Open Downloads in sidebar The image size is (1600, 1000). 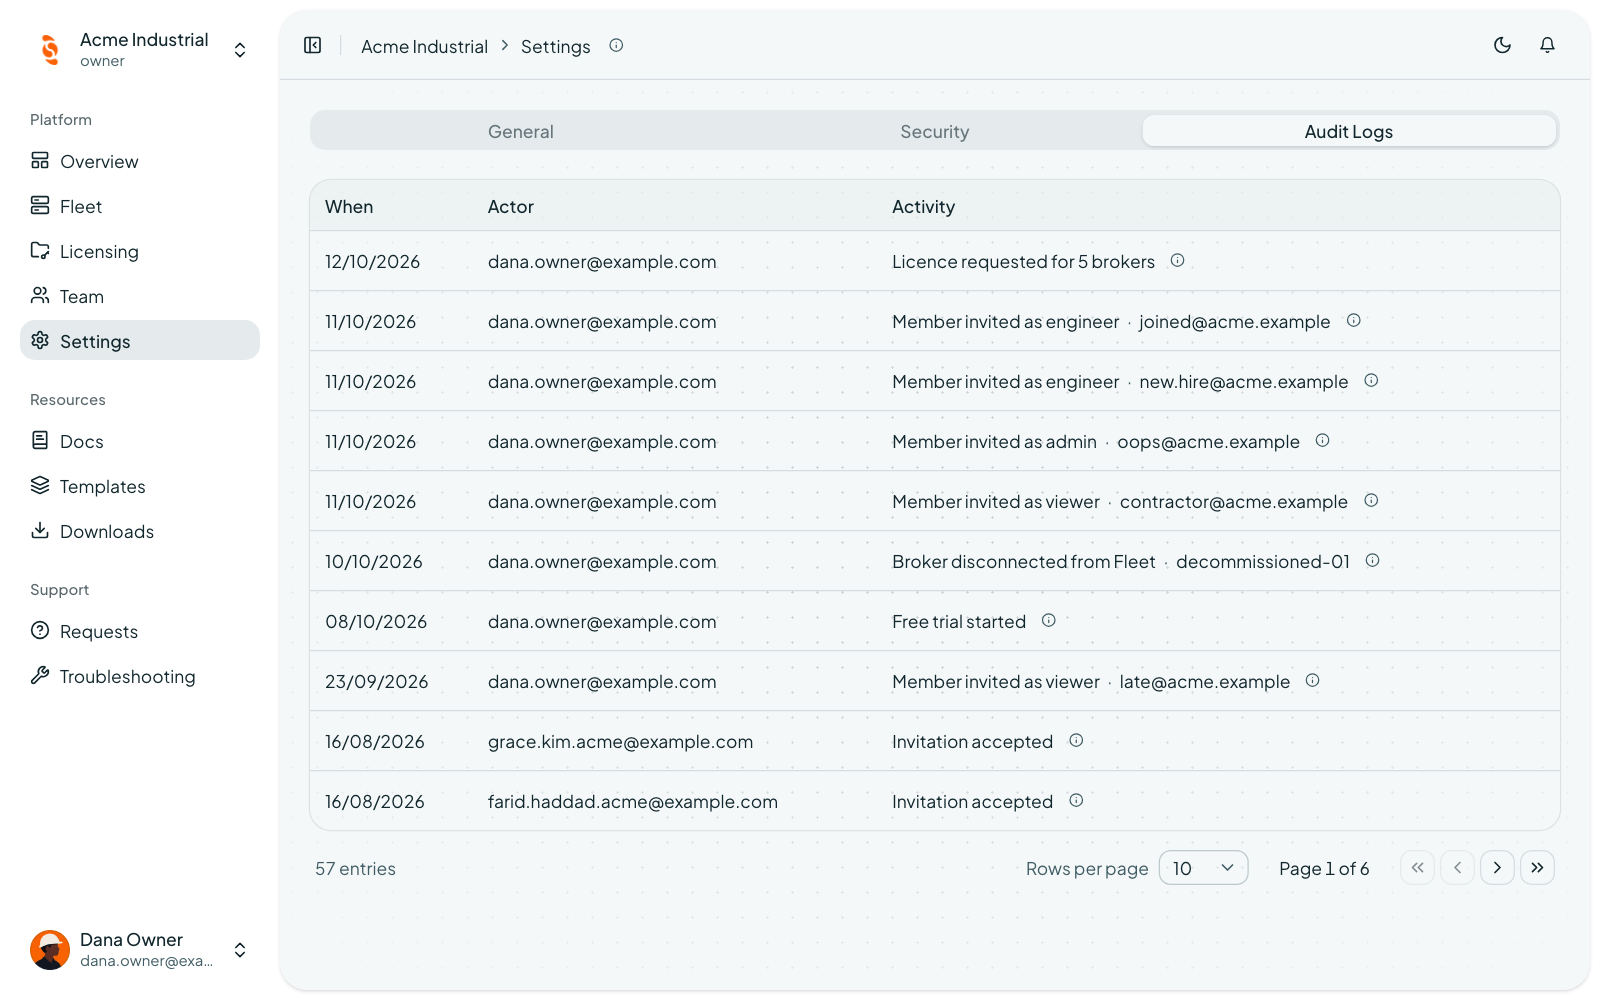coord(140,531)
